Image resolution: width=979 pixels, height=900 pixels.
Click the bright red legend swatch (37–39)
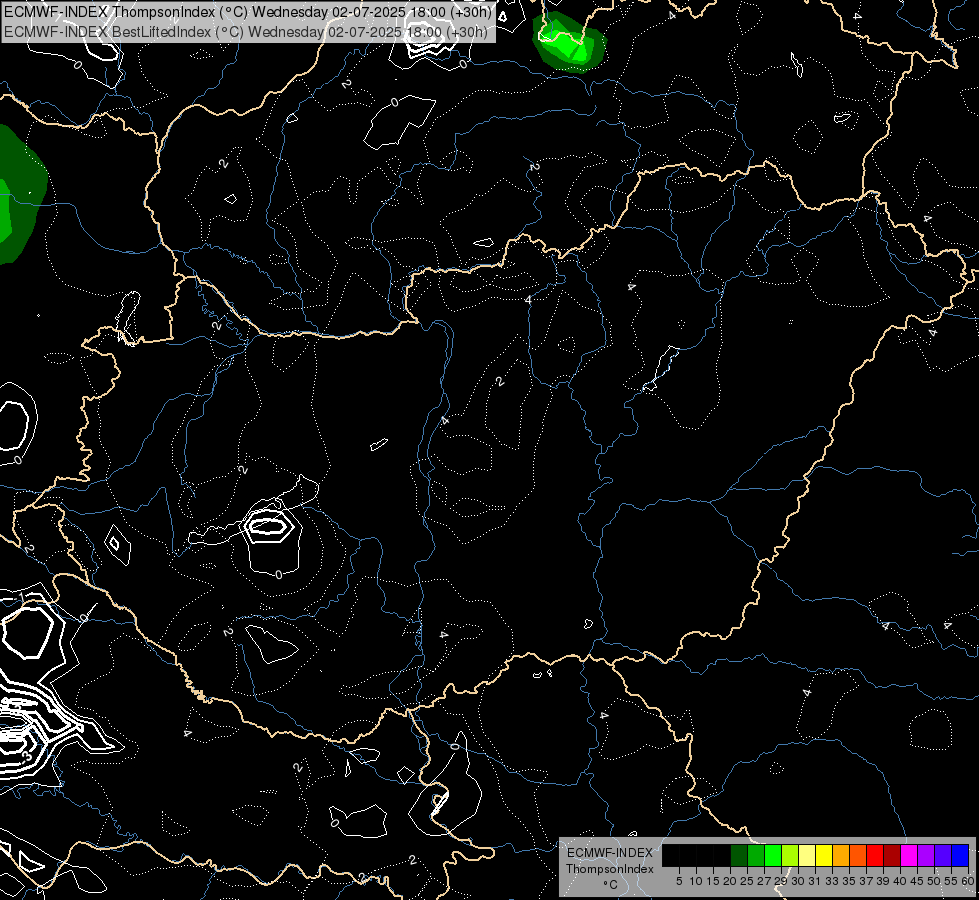click(875, 855)
